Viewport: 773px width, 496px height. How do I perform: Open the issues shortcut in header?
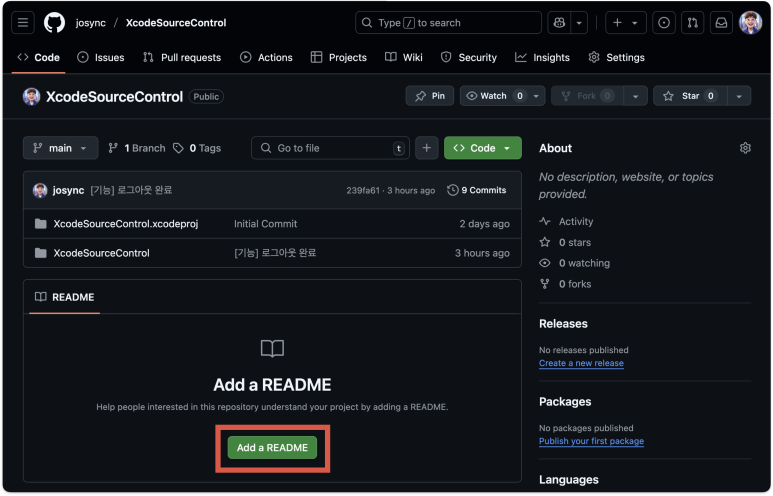coord(664,23)
